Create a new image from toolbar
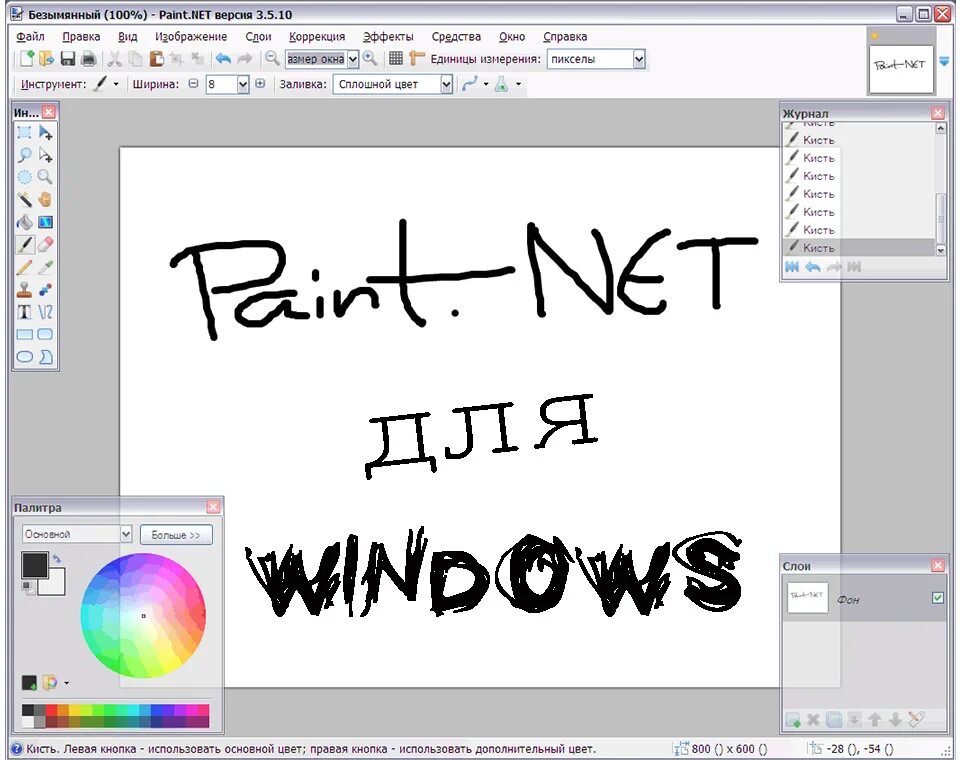Image resolution: width=960 pixels, height=760 pixels. tap(26, 59)
